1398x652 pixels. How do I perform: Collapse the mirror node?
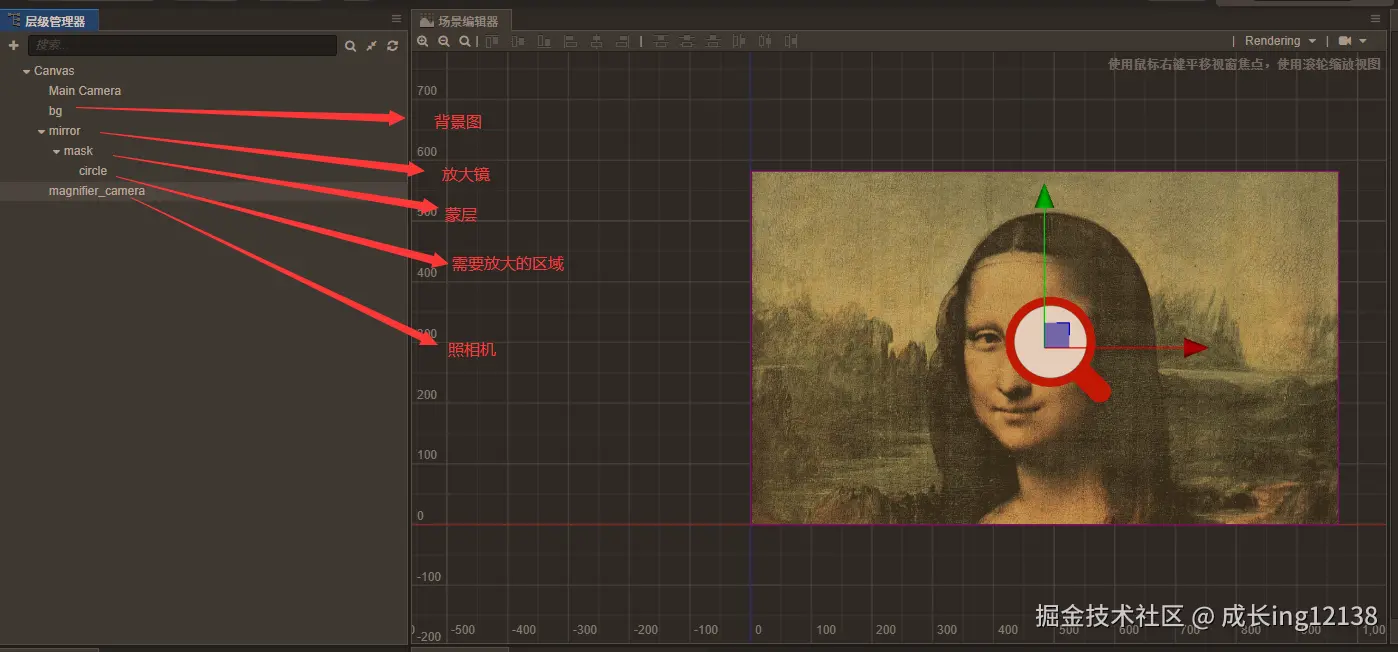pos(41,132)
